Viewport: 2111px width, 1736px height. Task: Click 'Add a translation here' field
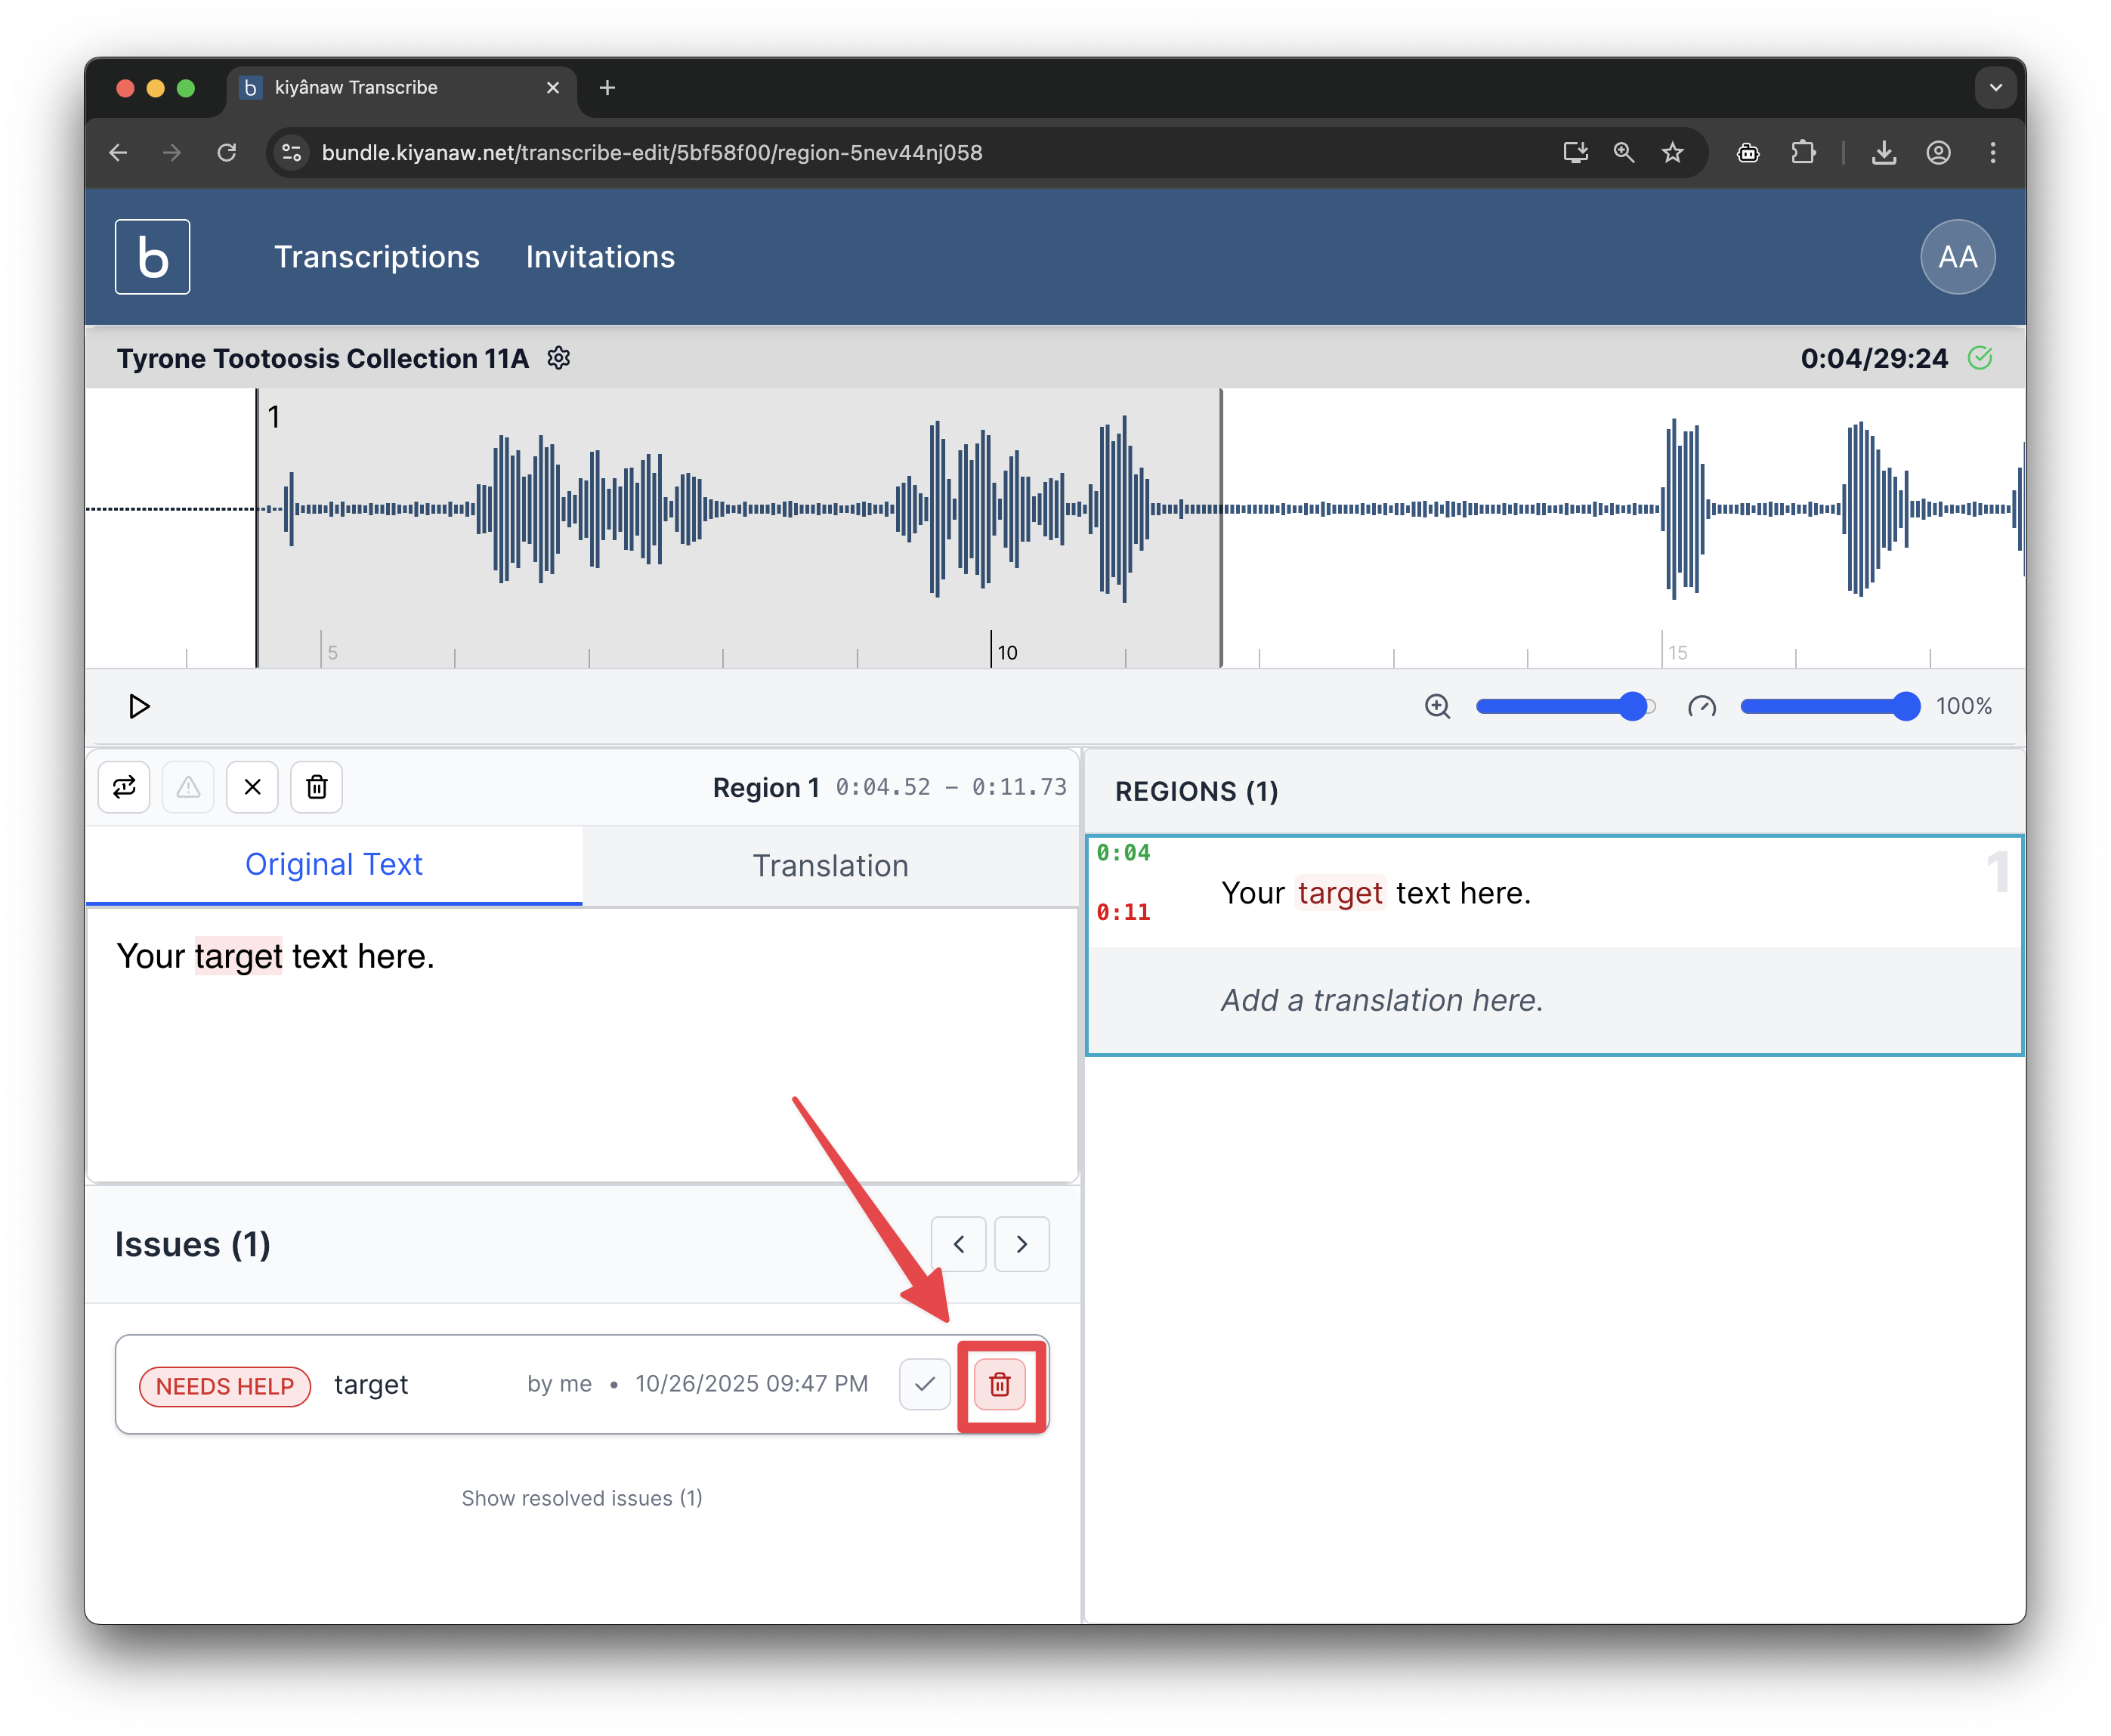pos(1381,1000)
